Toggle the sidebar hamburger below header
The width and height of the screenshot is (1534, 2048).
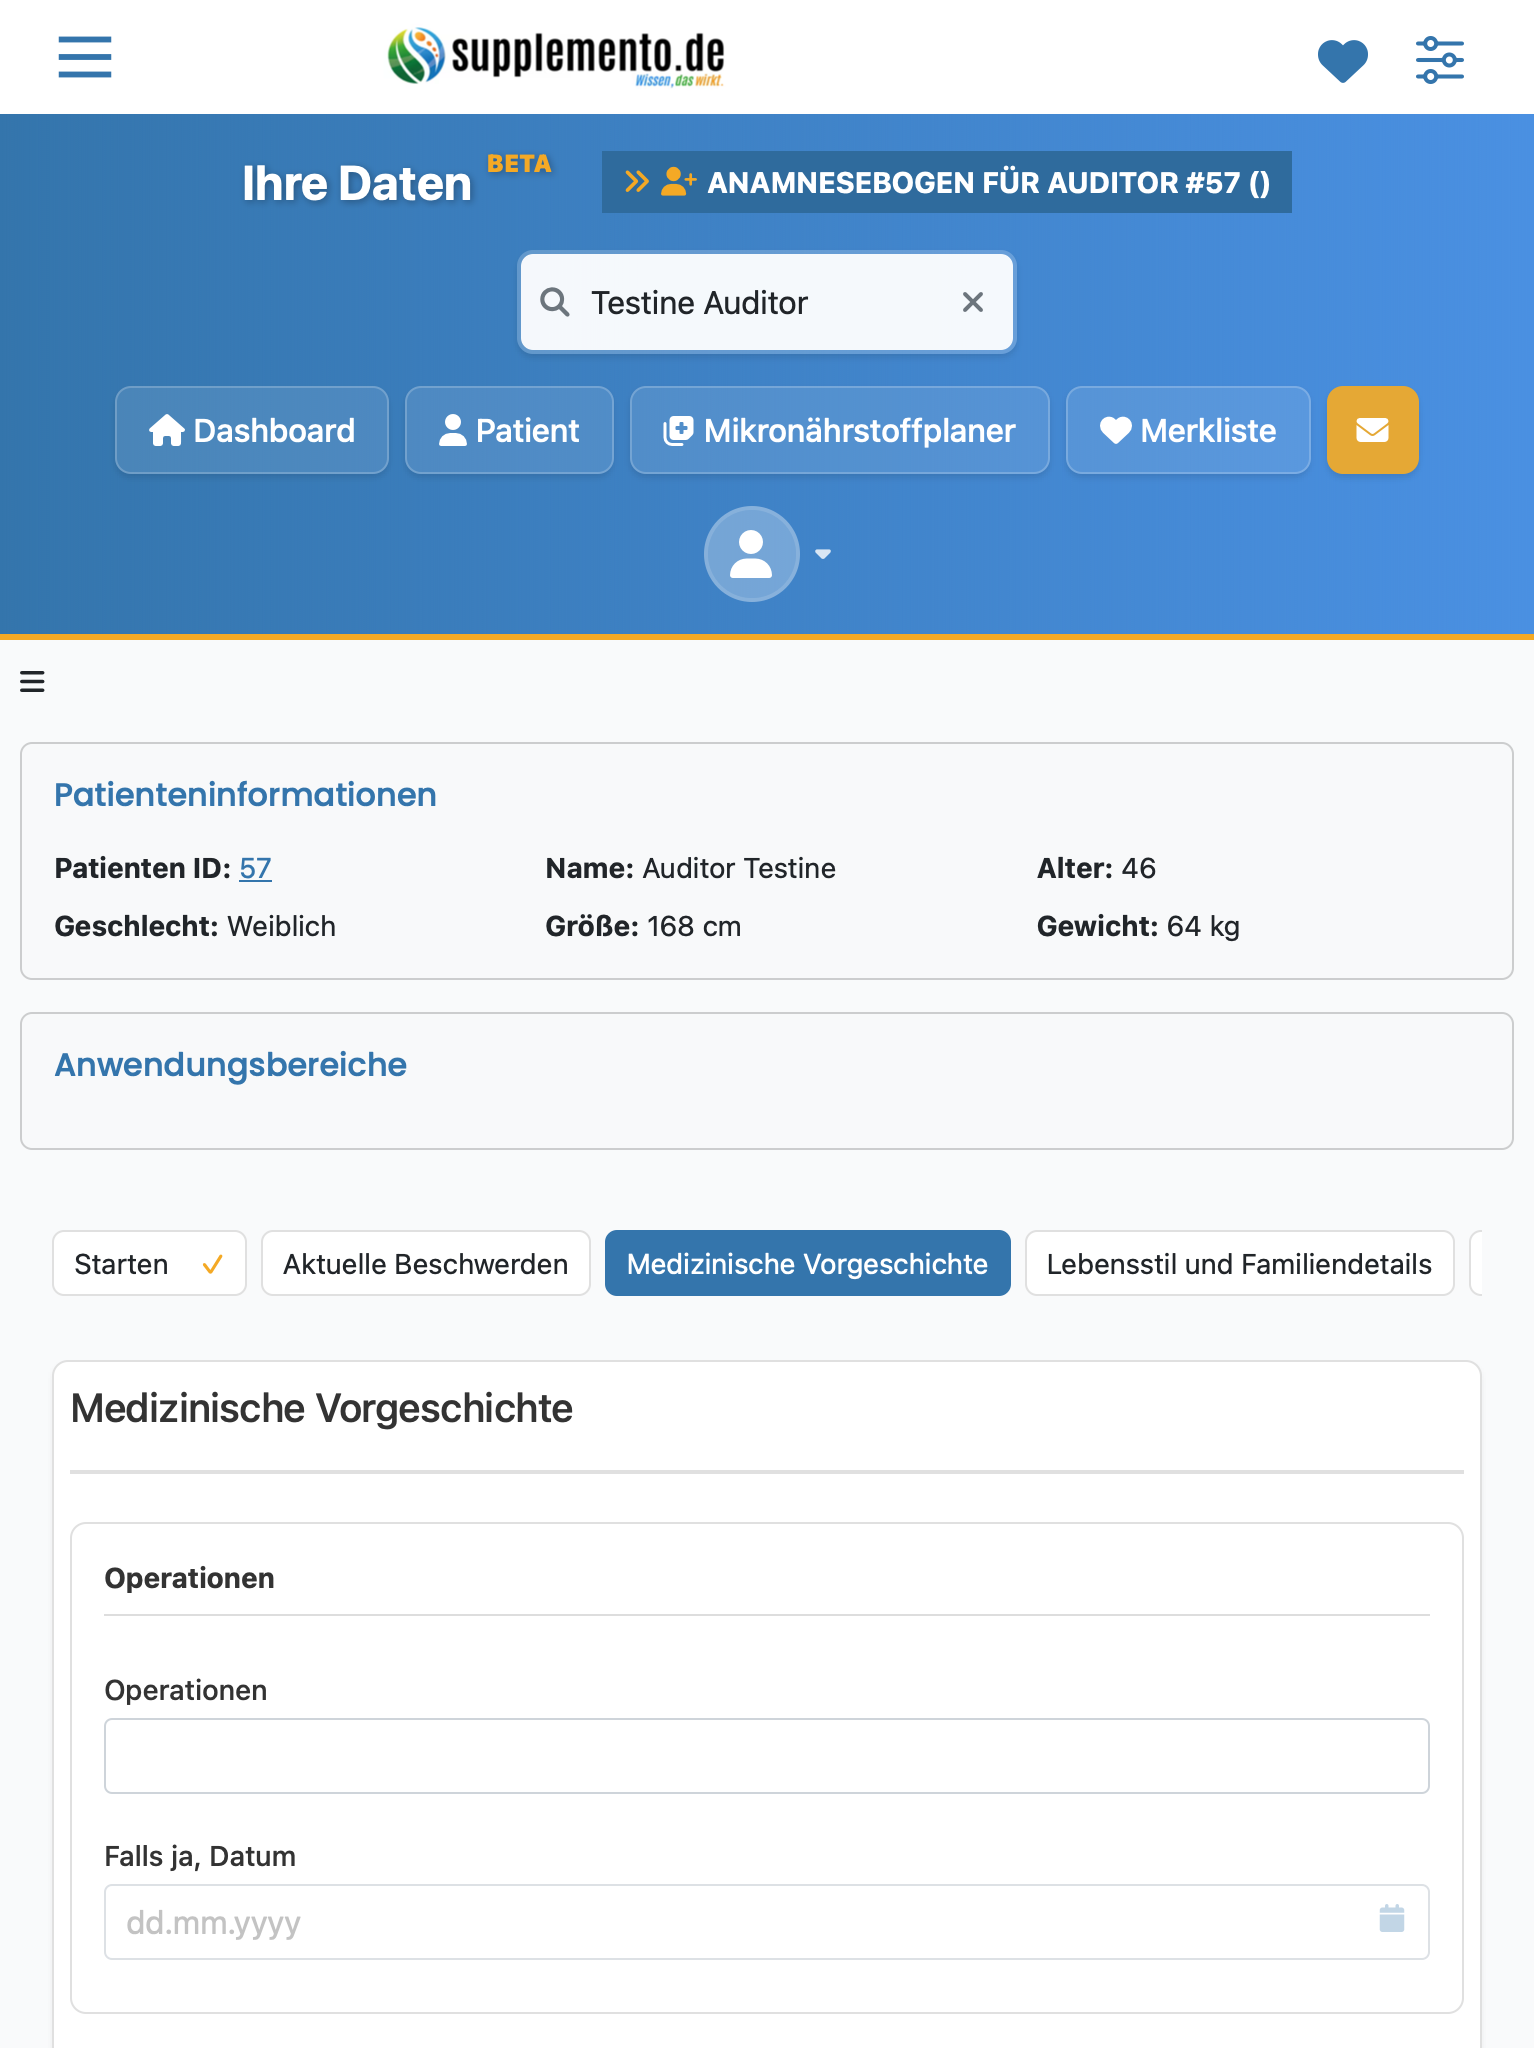coord(32,682)
